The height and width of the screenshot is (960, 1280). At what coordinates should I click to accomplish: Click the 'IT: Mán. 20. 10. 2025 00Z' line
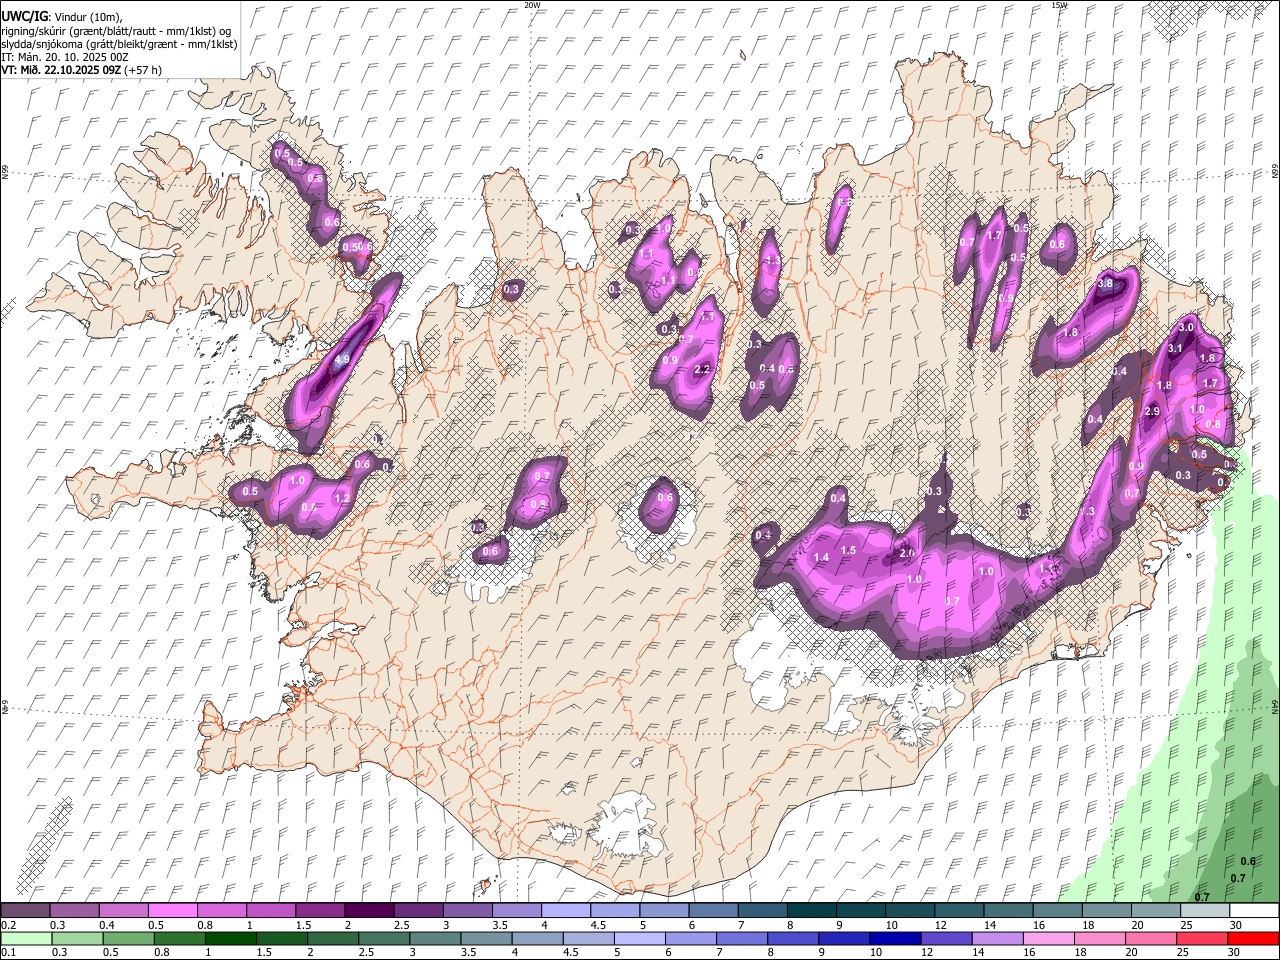click(x=65, y=58)
